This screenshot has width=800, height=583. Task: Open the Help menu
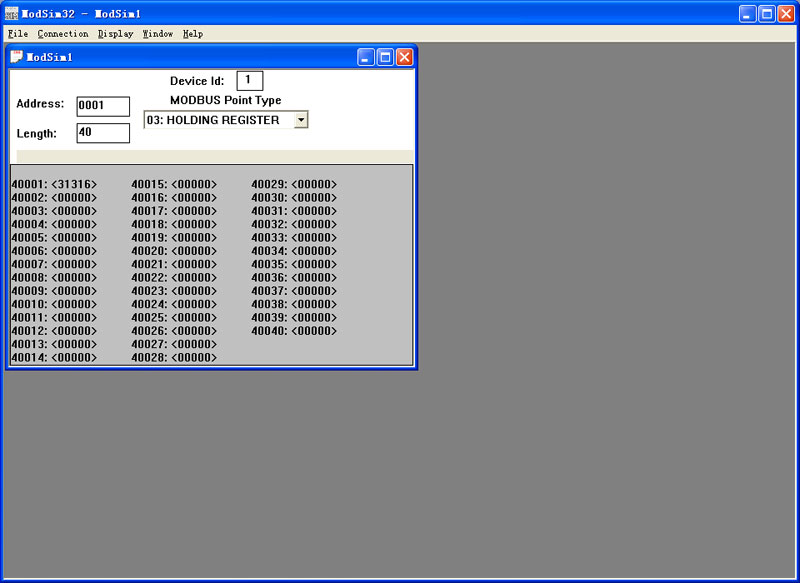click(193, 34)
